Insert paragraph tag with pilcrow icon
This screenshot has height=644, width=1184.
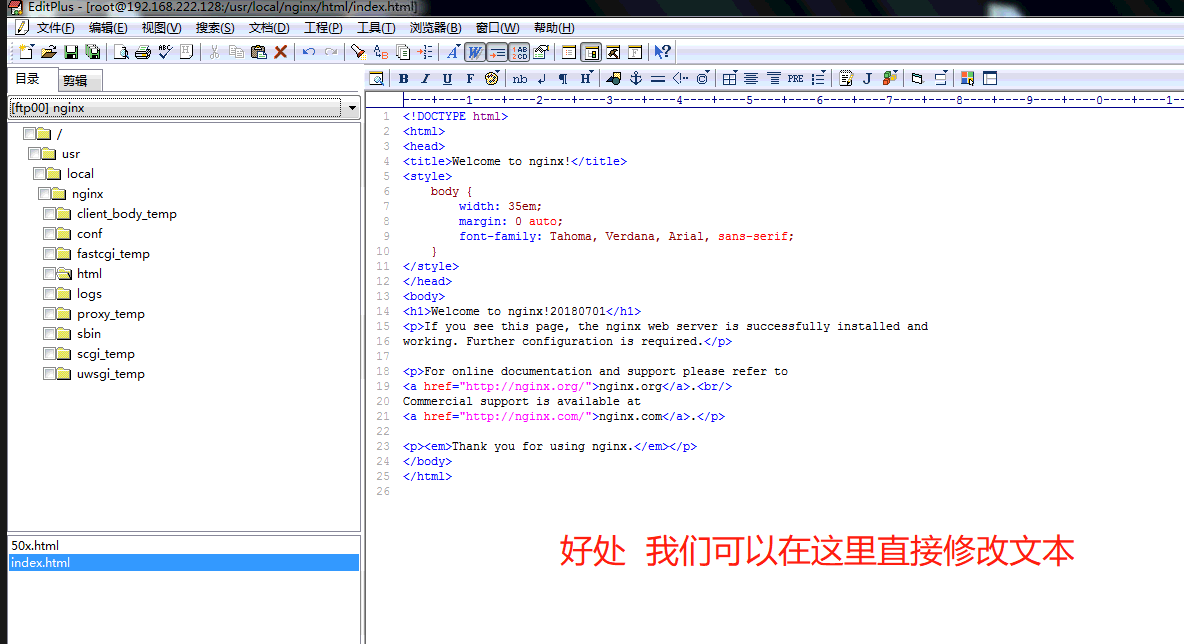tap(563, 79)
